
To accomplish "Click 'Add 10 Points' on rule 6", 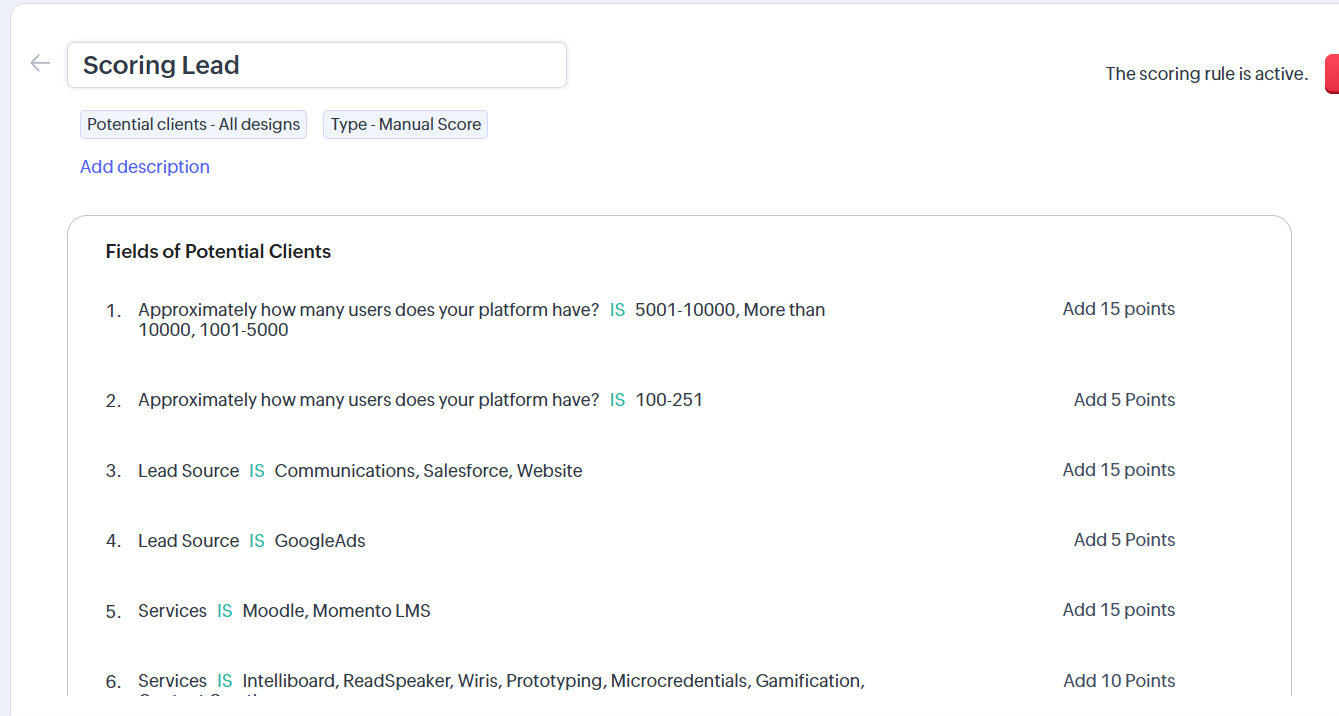I will [x=1119, y=681].
